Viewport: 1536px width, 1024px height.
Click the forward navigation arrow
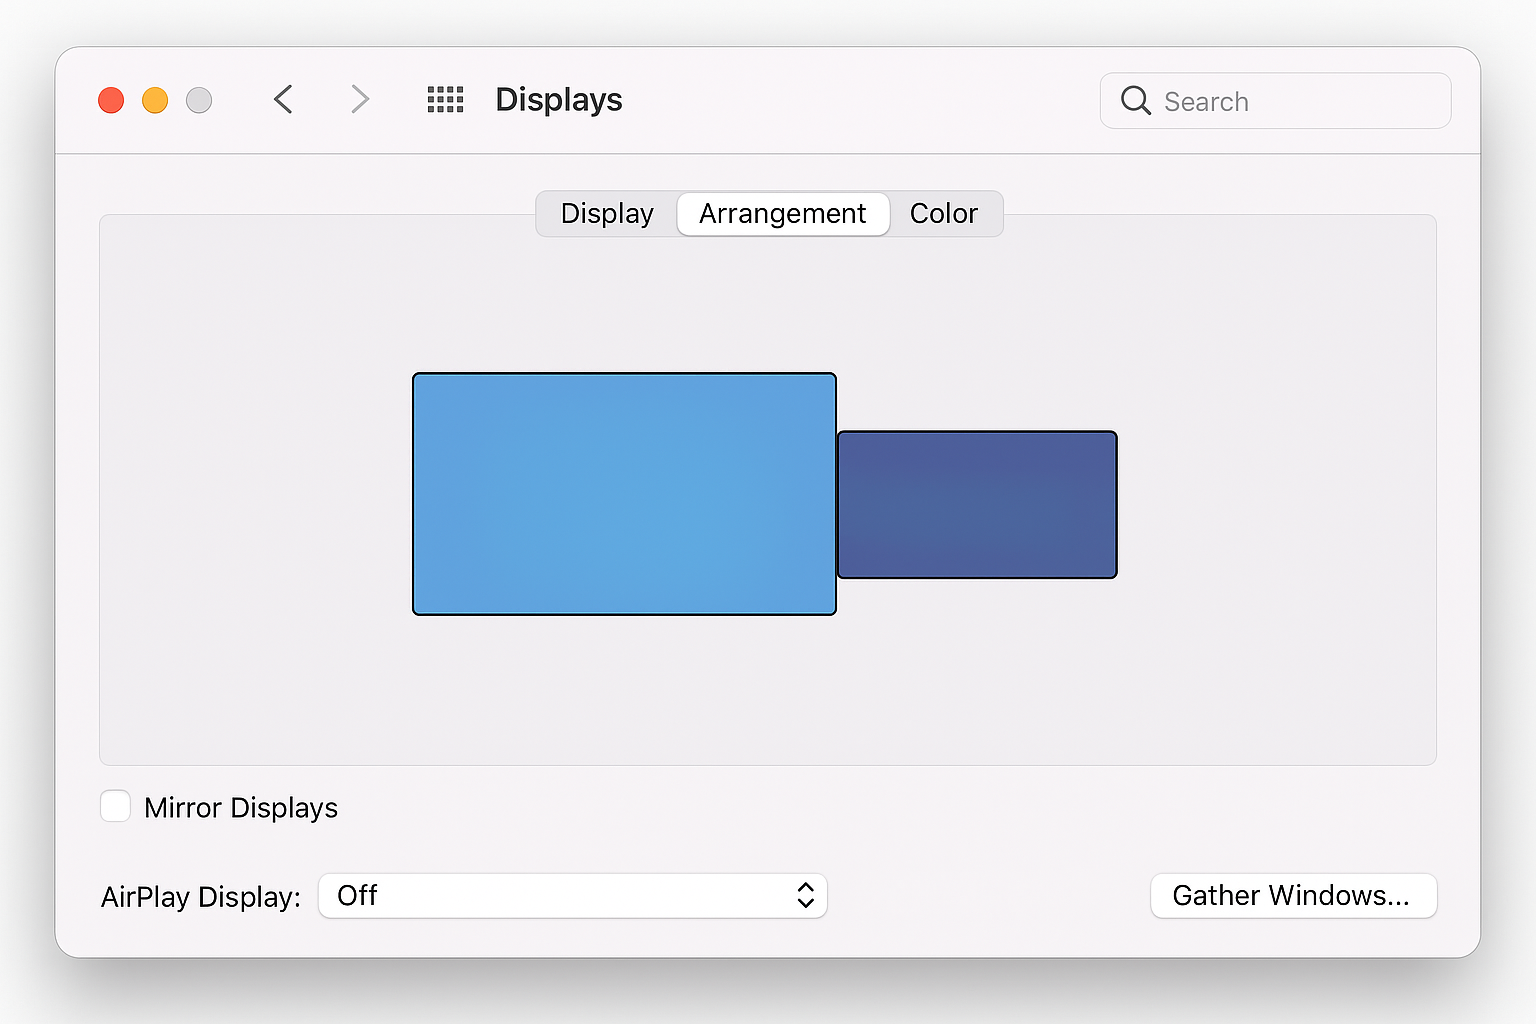(x=359, y=100)
